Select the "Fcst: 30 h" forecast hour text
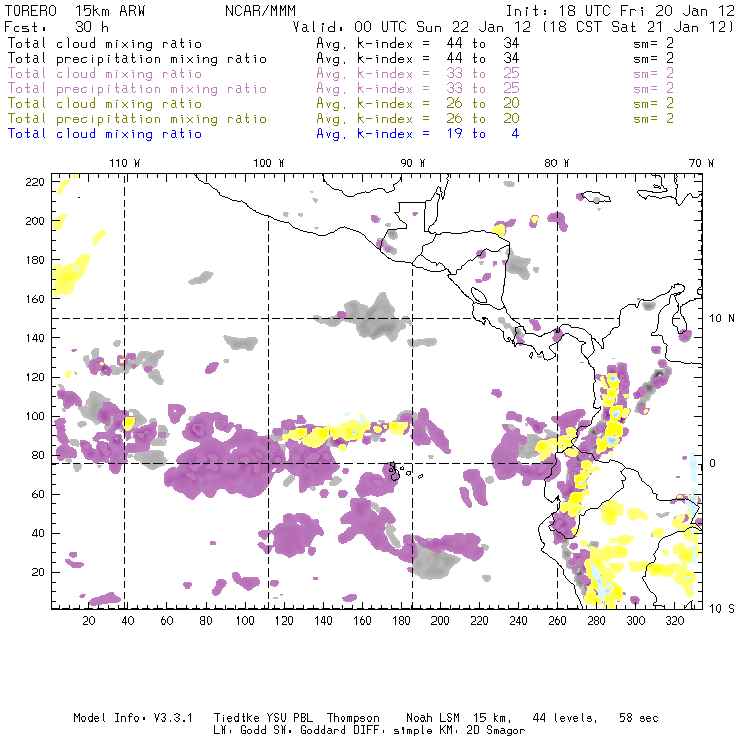The image size is (740, 740). [x=56, y=27]
